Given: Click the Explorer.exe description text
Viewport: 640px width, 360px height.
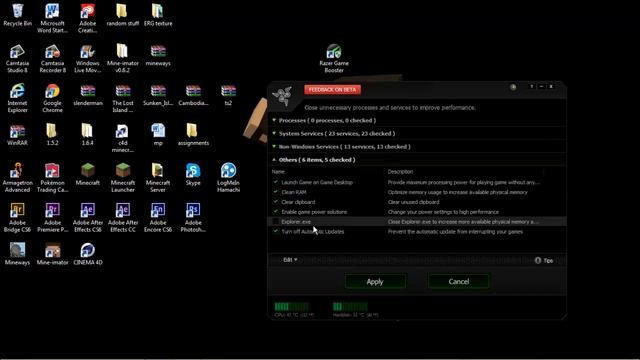Looking at the screenshot, I should (463, 222).
